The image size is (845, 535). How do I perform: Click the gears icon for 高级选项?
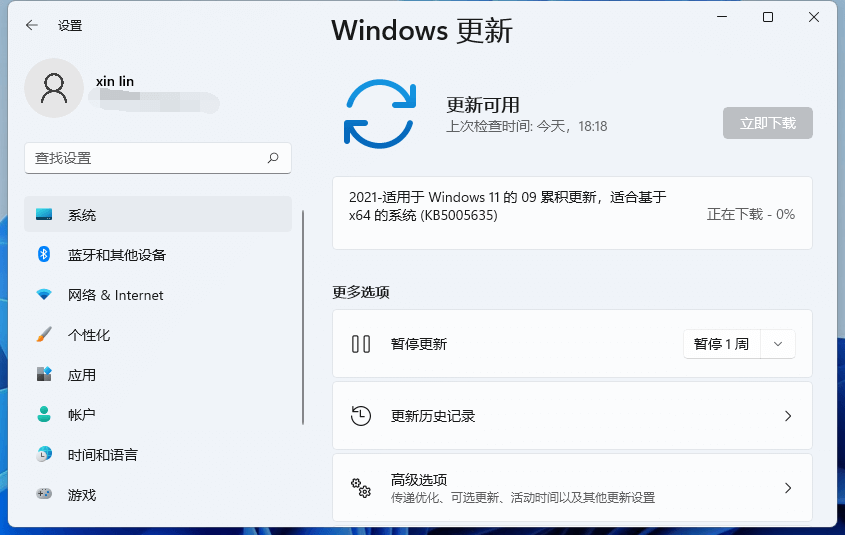[x=361, y=488]
